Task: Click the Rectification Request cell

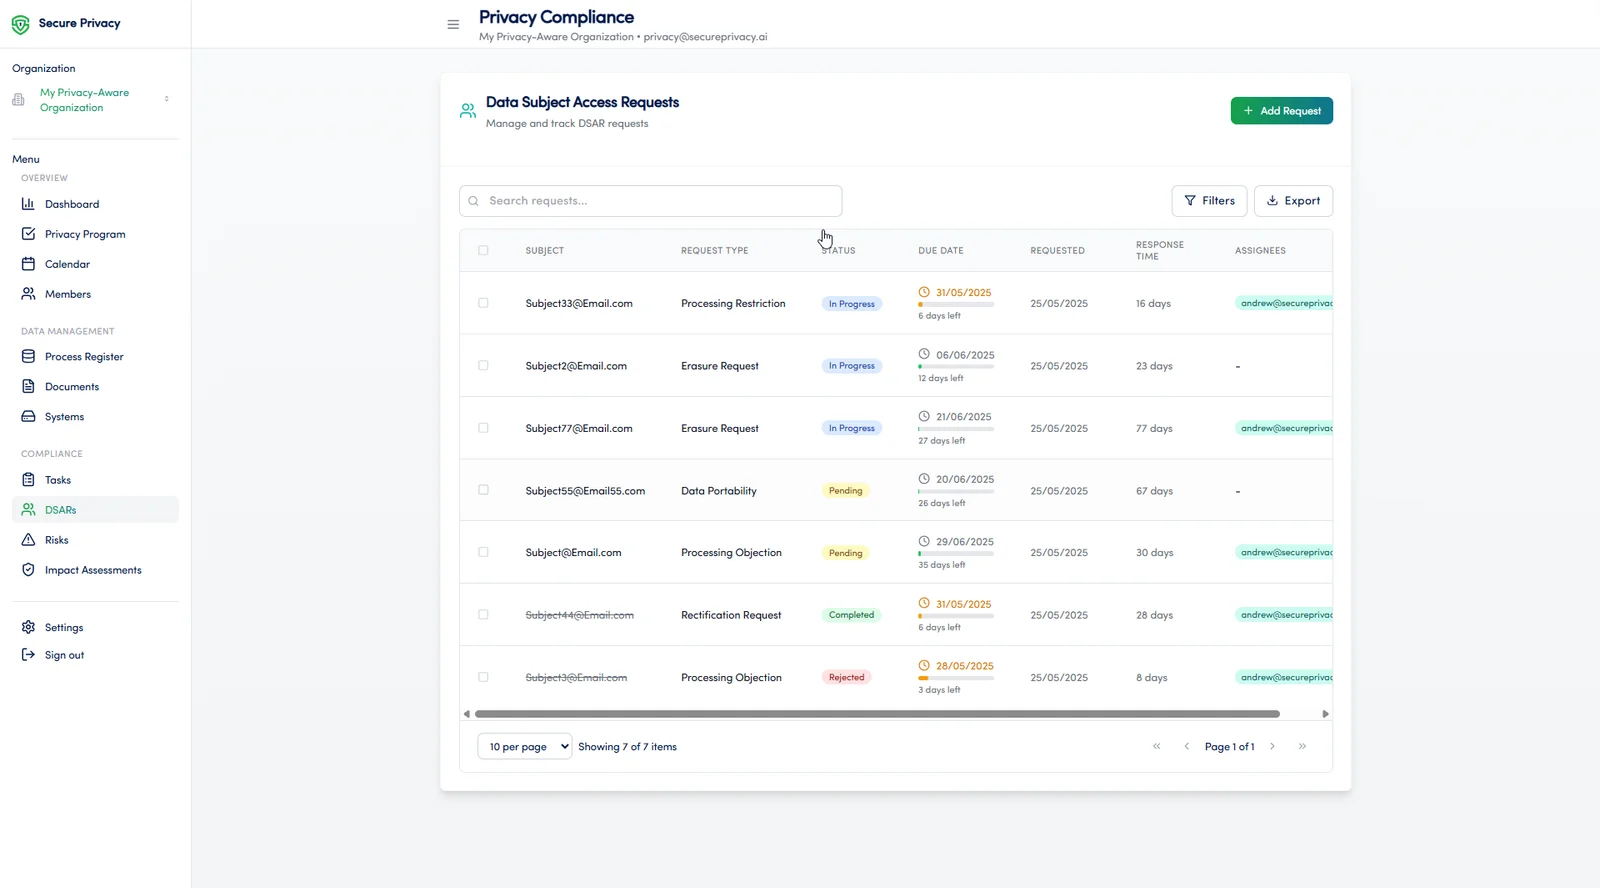Action: 731,615
